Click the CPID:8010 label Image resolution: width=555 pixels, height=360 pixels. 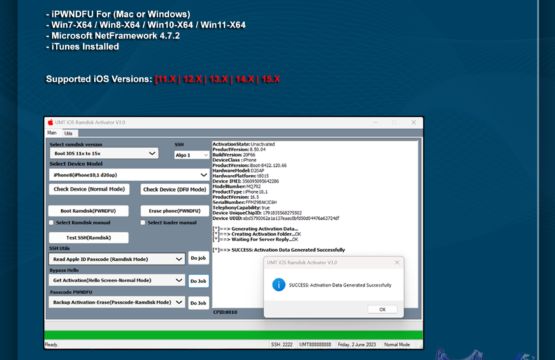point(225,312)
